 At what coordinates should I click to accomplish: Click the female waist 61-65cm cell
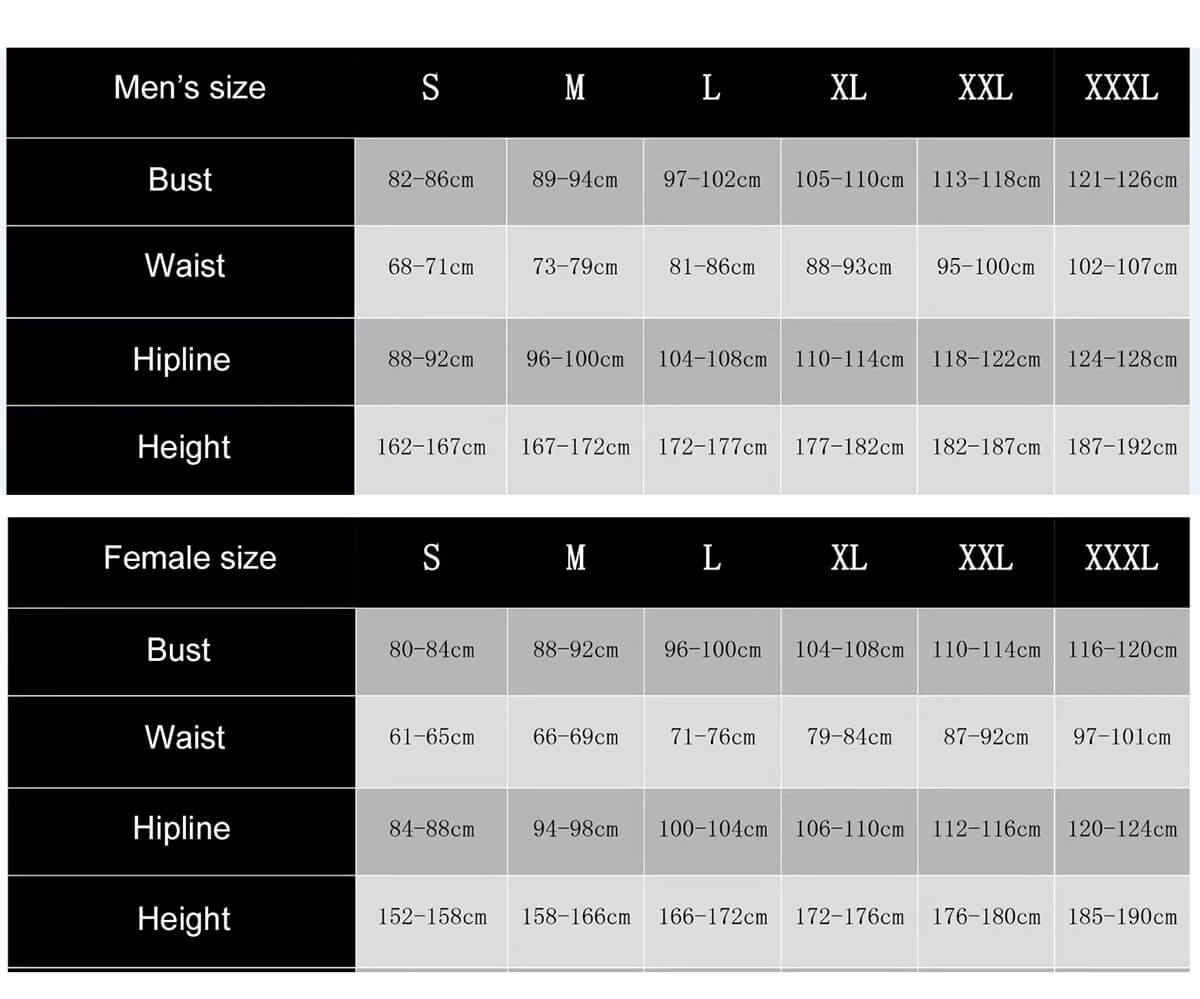pyautogui.click(x=431, y=738)
